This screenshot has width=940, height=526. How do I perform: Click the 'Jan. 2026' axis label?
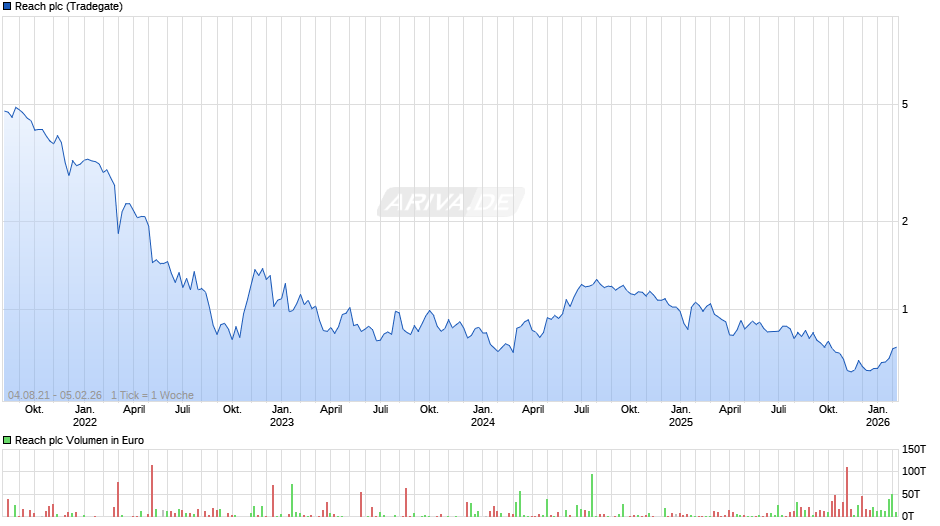878,416
